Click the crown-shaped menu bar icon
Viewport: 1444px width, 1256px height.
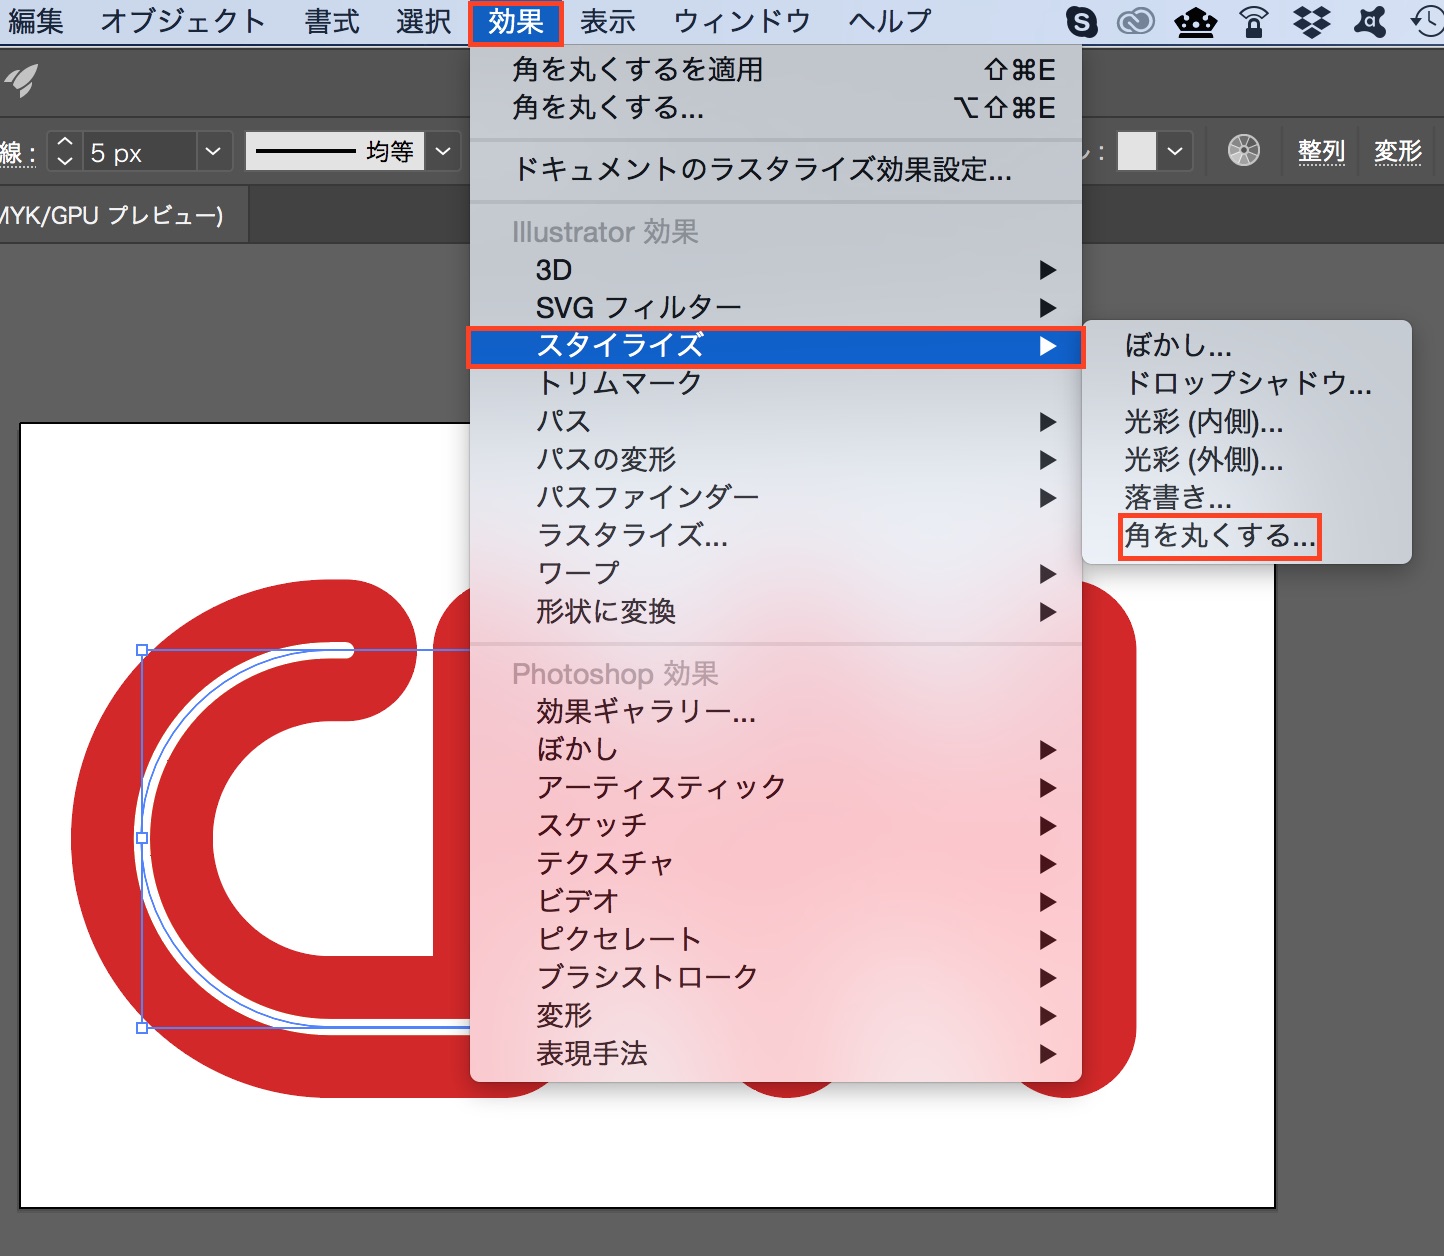[1195, 21]
